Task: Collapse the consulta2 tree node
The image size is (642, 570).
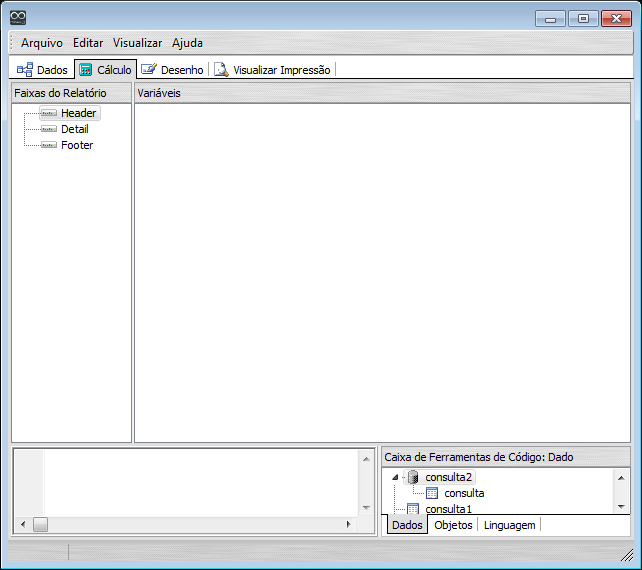Action: coord(397,477)
